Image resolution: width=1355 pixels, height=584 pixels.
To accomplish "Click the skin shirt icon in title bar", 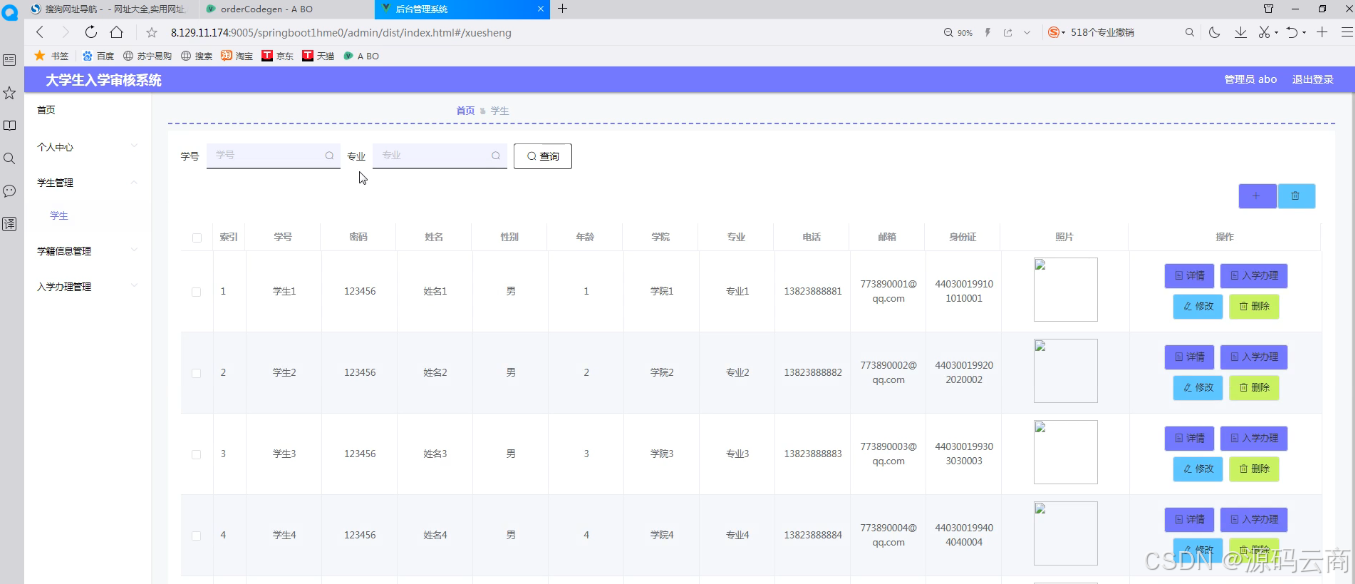I will (1268, 8).
